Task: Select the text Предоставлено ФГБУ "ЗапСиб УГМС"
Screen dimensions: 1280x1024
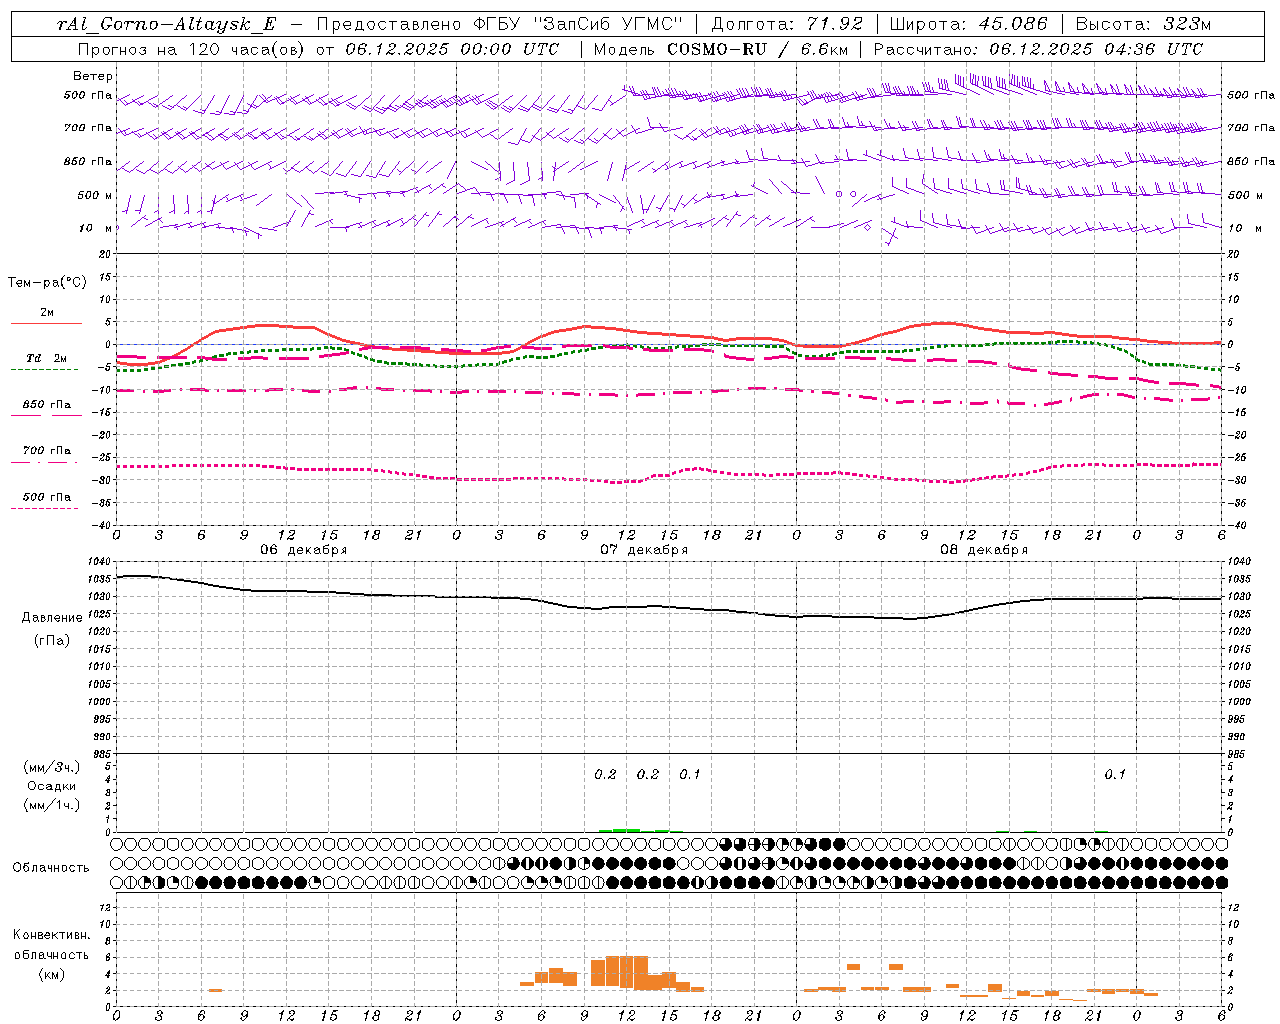Action: point(500,24)
